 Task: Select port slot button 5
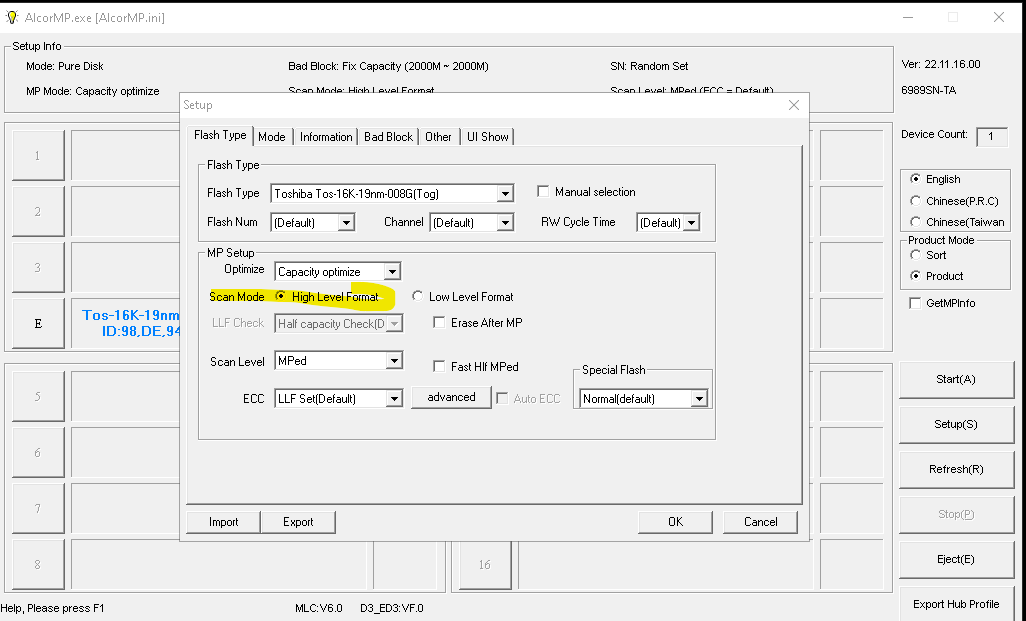tap(38, 397)
